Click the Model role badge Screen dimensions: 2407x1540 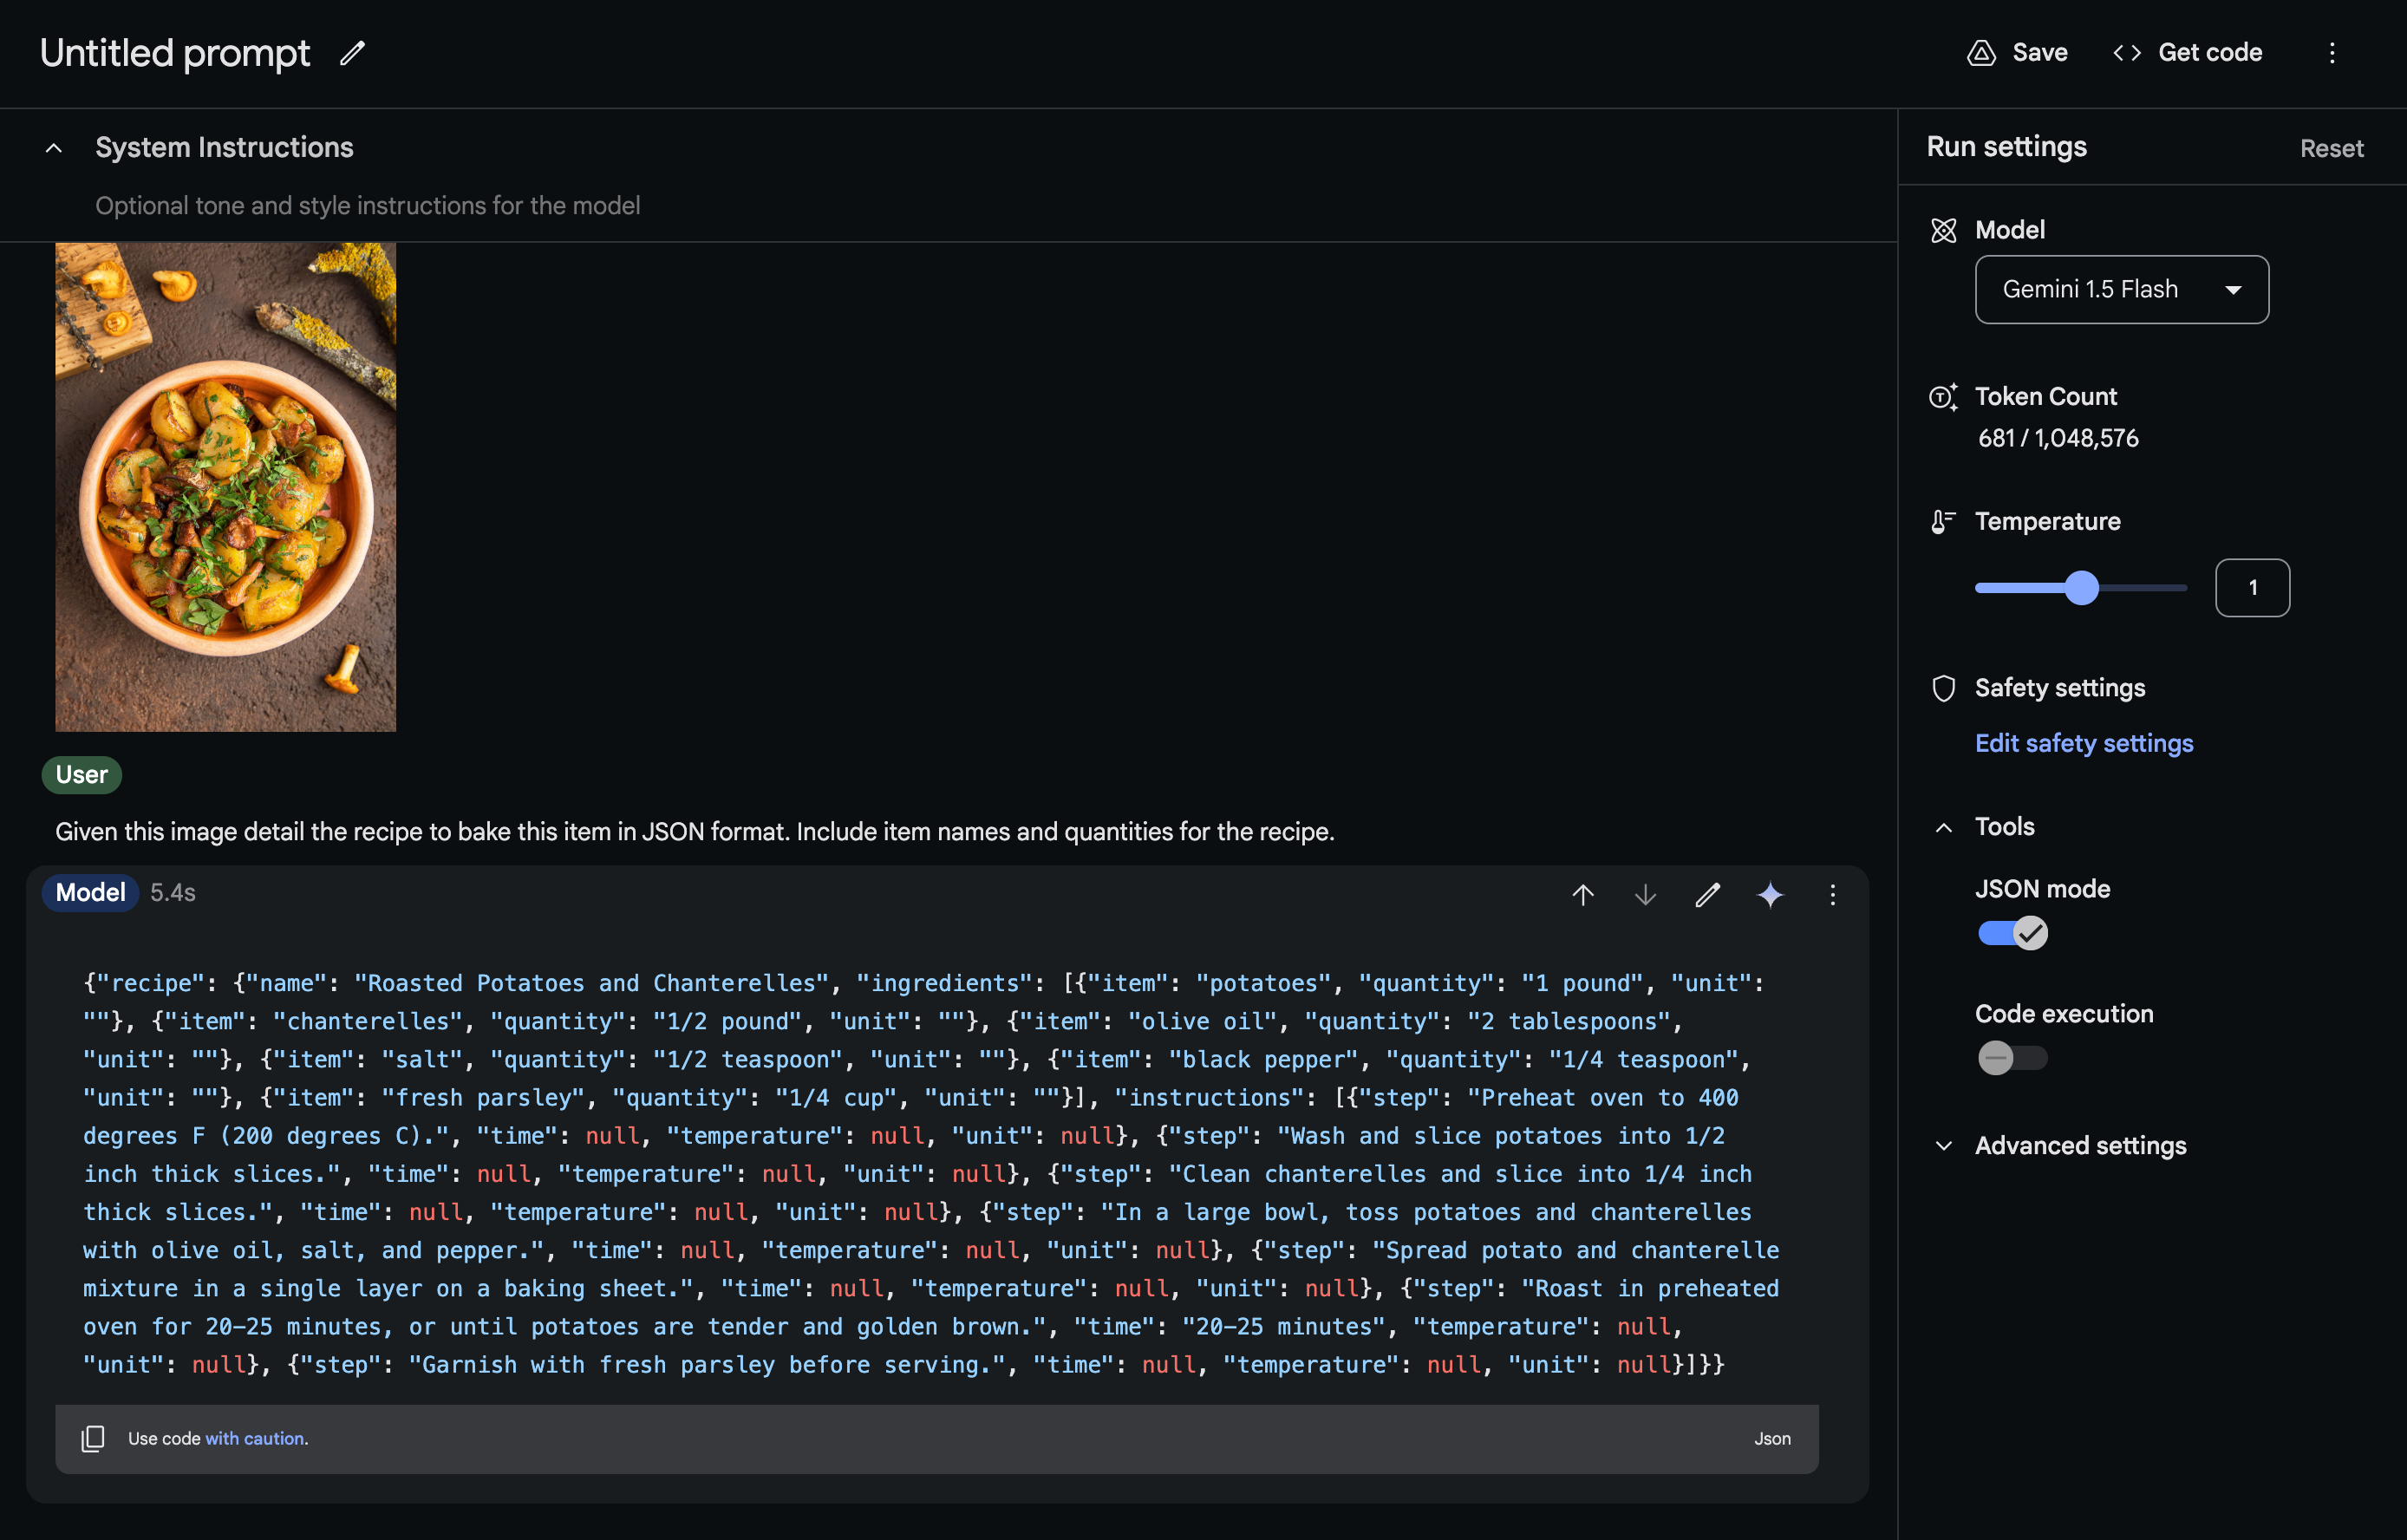[90, 892]
